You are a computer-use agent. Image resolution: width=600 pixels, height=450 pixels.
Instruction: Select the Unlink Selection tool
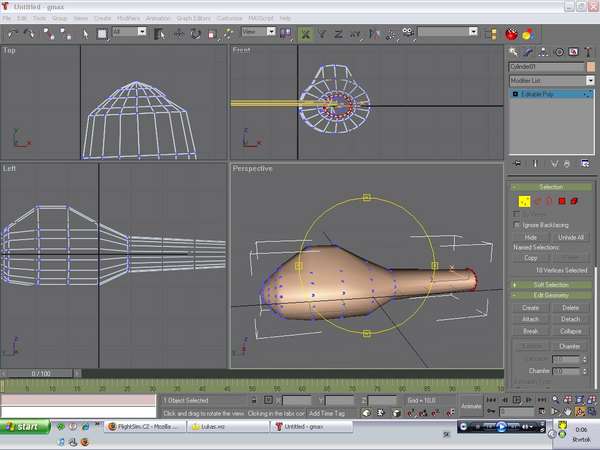pyautogui.click(x=66, y=34)
